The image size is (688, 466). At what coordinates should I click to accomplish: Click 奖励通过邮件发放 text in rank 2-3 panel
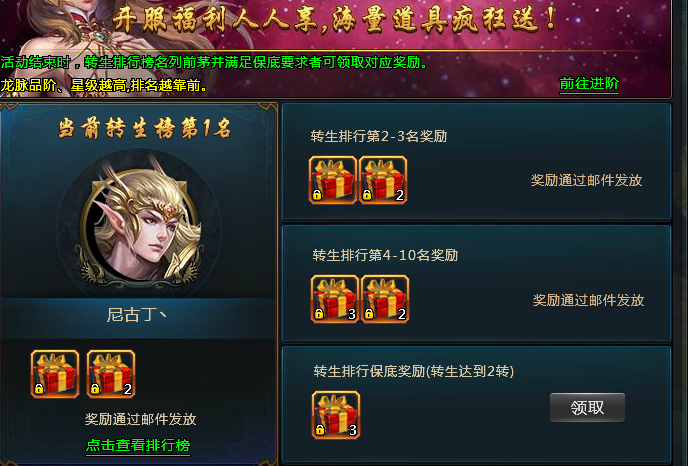coord(586,180)
